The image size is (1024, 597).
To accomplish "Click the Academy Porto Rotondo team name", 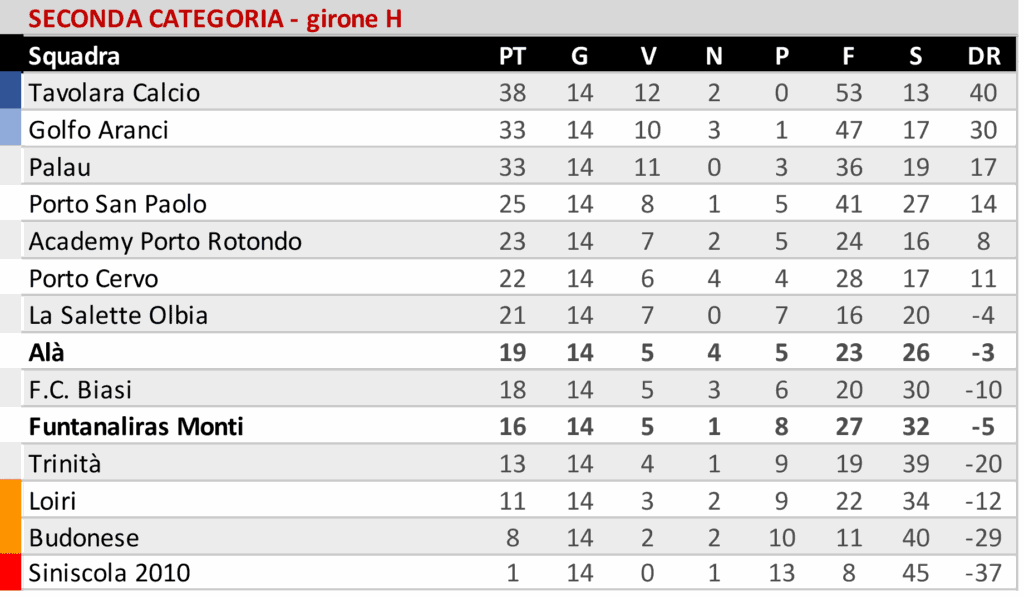I will pos(165,241).
